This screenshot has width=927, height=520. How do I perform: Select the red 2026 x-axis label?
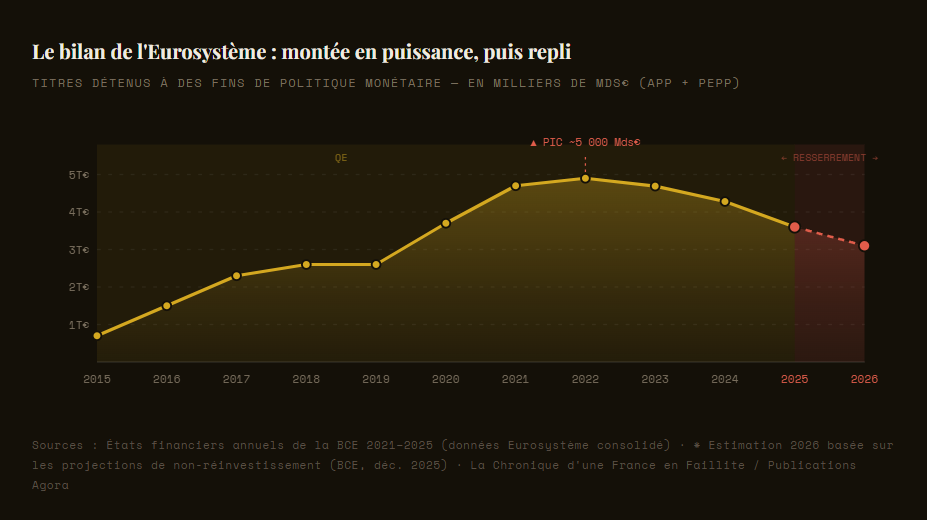click(x=864, y=379)
